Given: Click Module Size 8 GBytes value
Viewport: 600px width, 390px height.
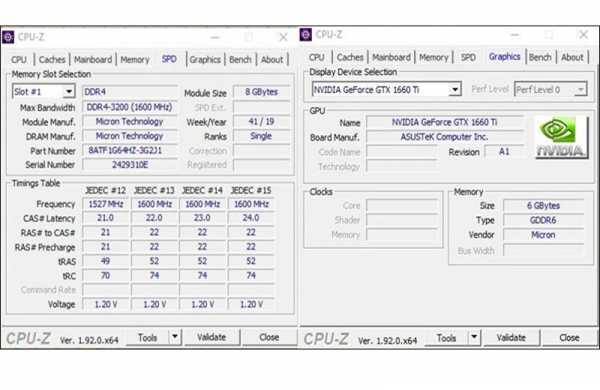Looking at the screenshot, I should pyautogui.click(x=261, y=92).
